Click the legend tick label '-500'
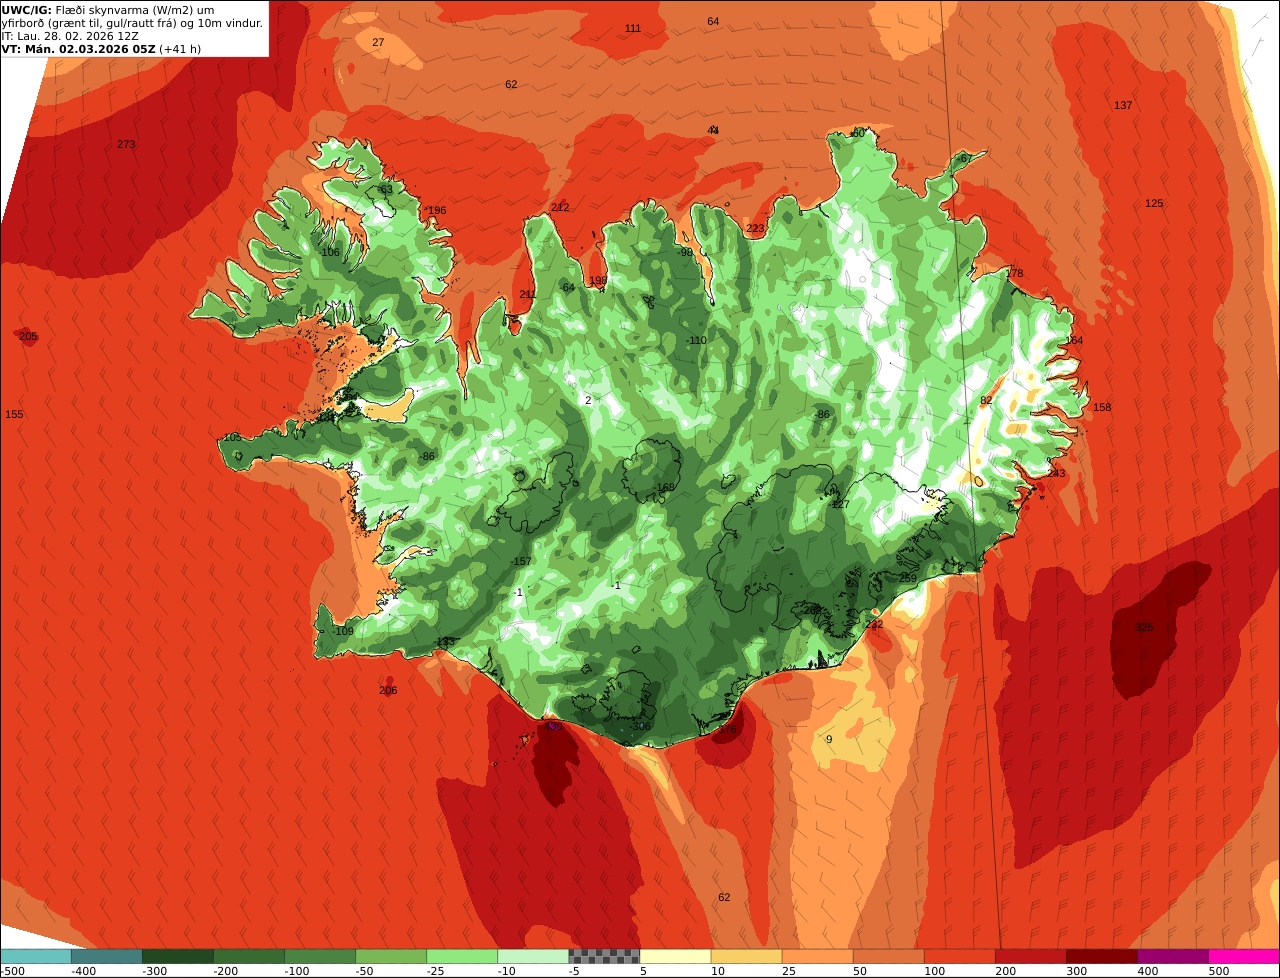 12,970
